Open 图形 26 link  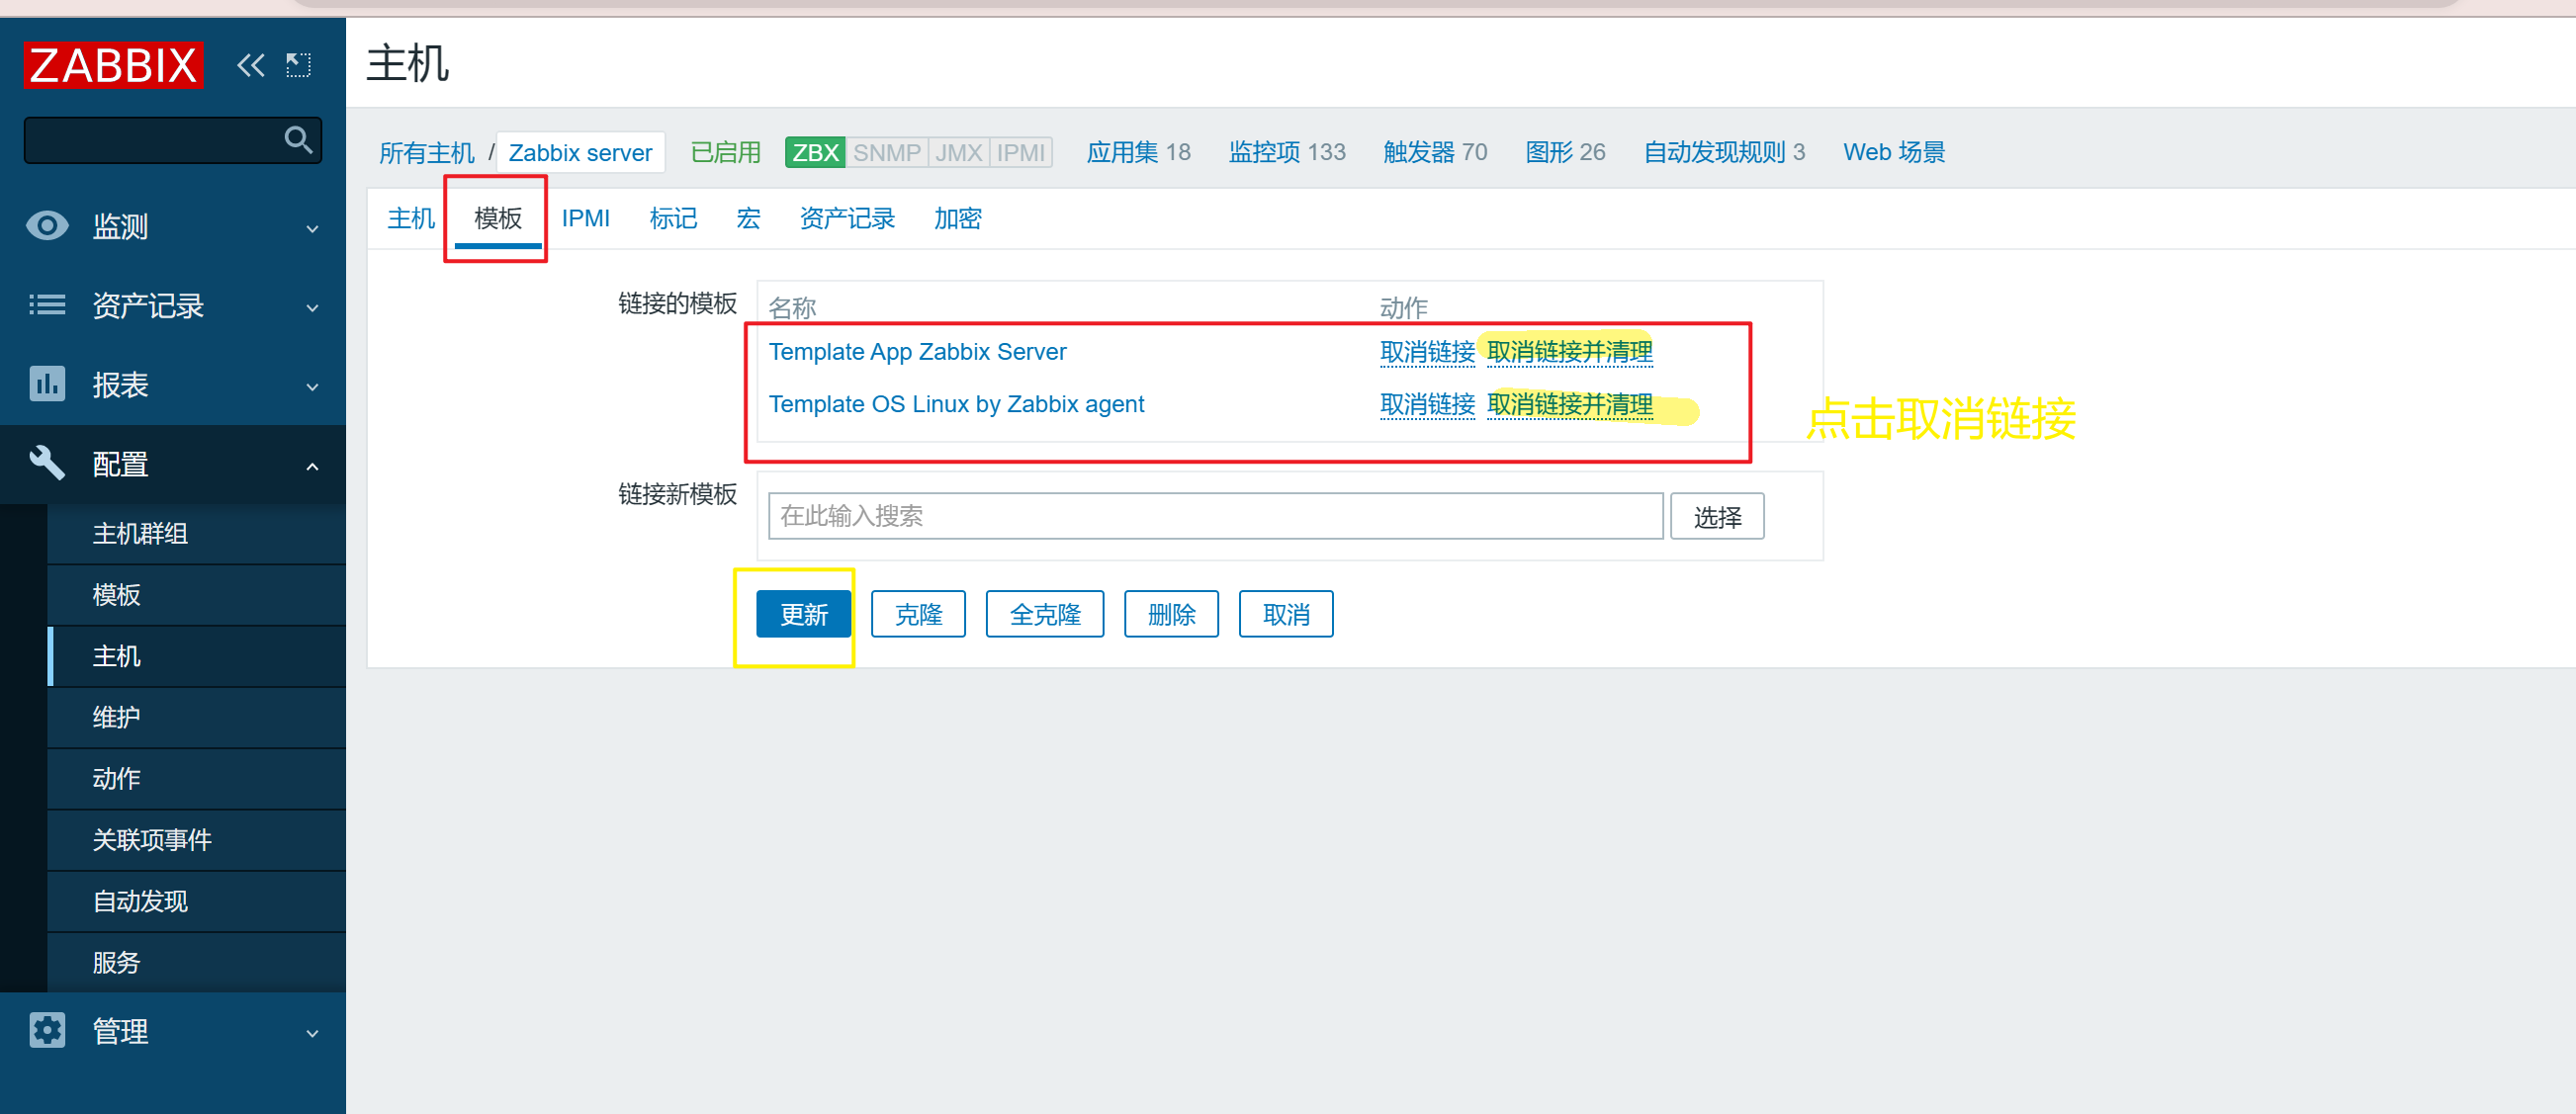(1565, 152)
